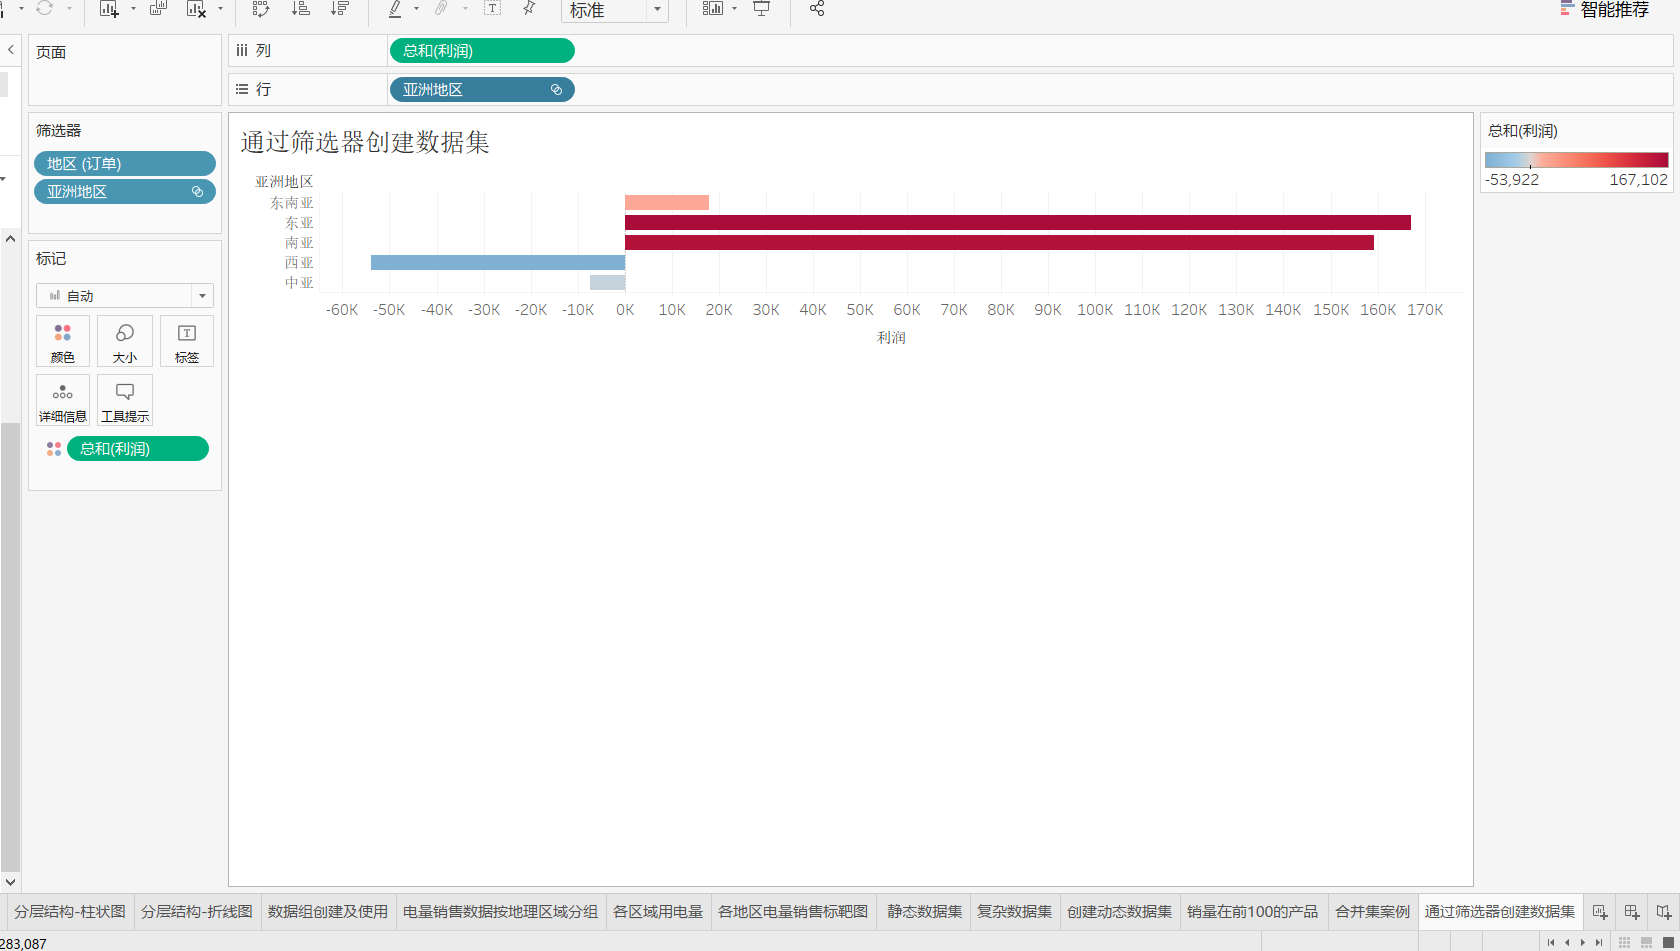Switch to 创建动态数据集 sheet tab
1680x951 pixels.
[x=1120, y=912]
